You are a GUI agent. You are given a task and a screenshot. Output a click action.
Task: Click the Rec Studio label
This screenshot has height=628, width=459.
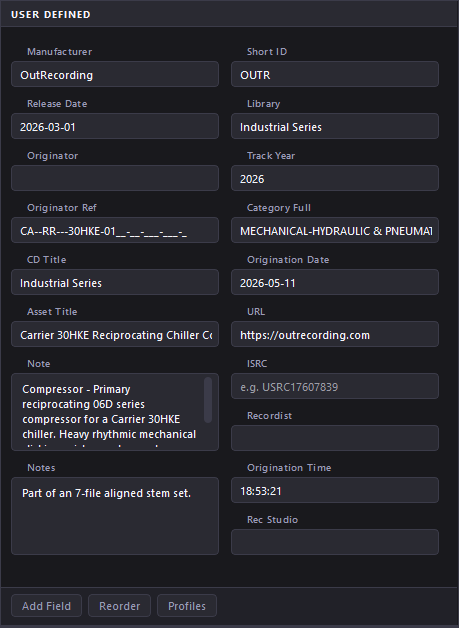(x=272, y=520)
